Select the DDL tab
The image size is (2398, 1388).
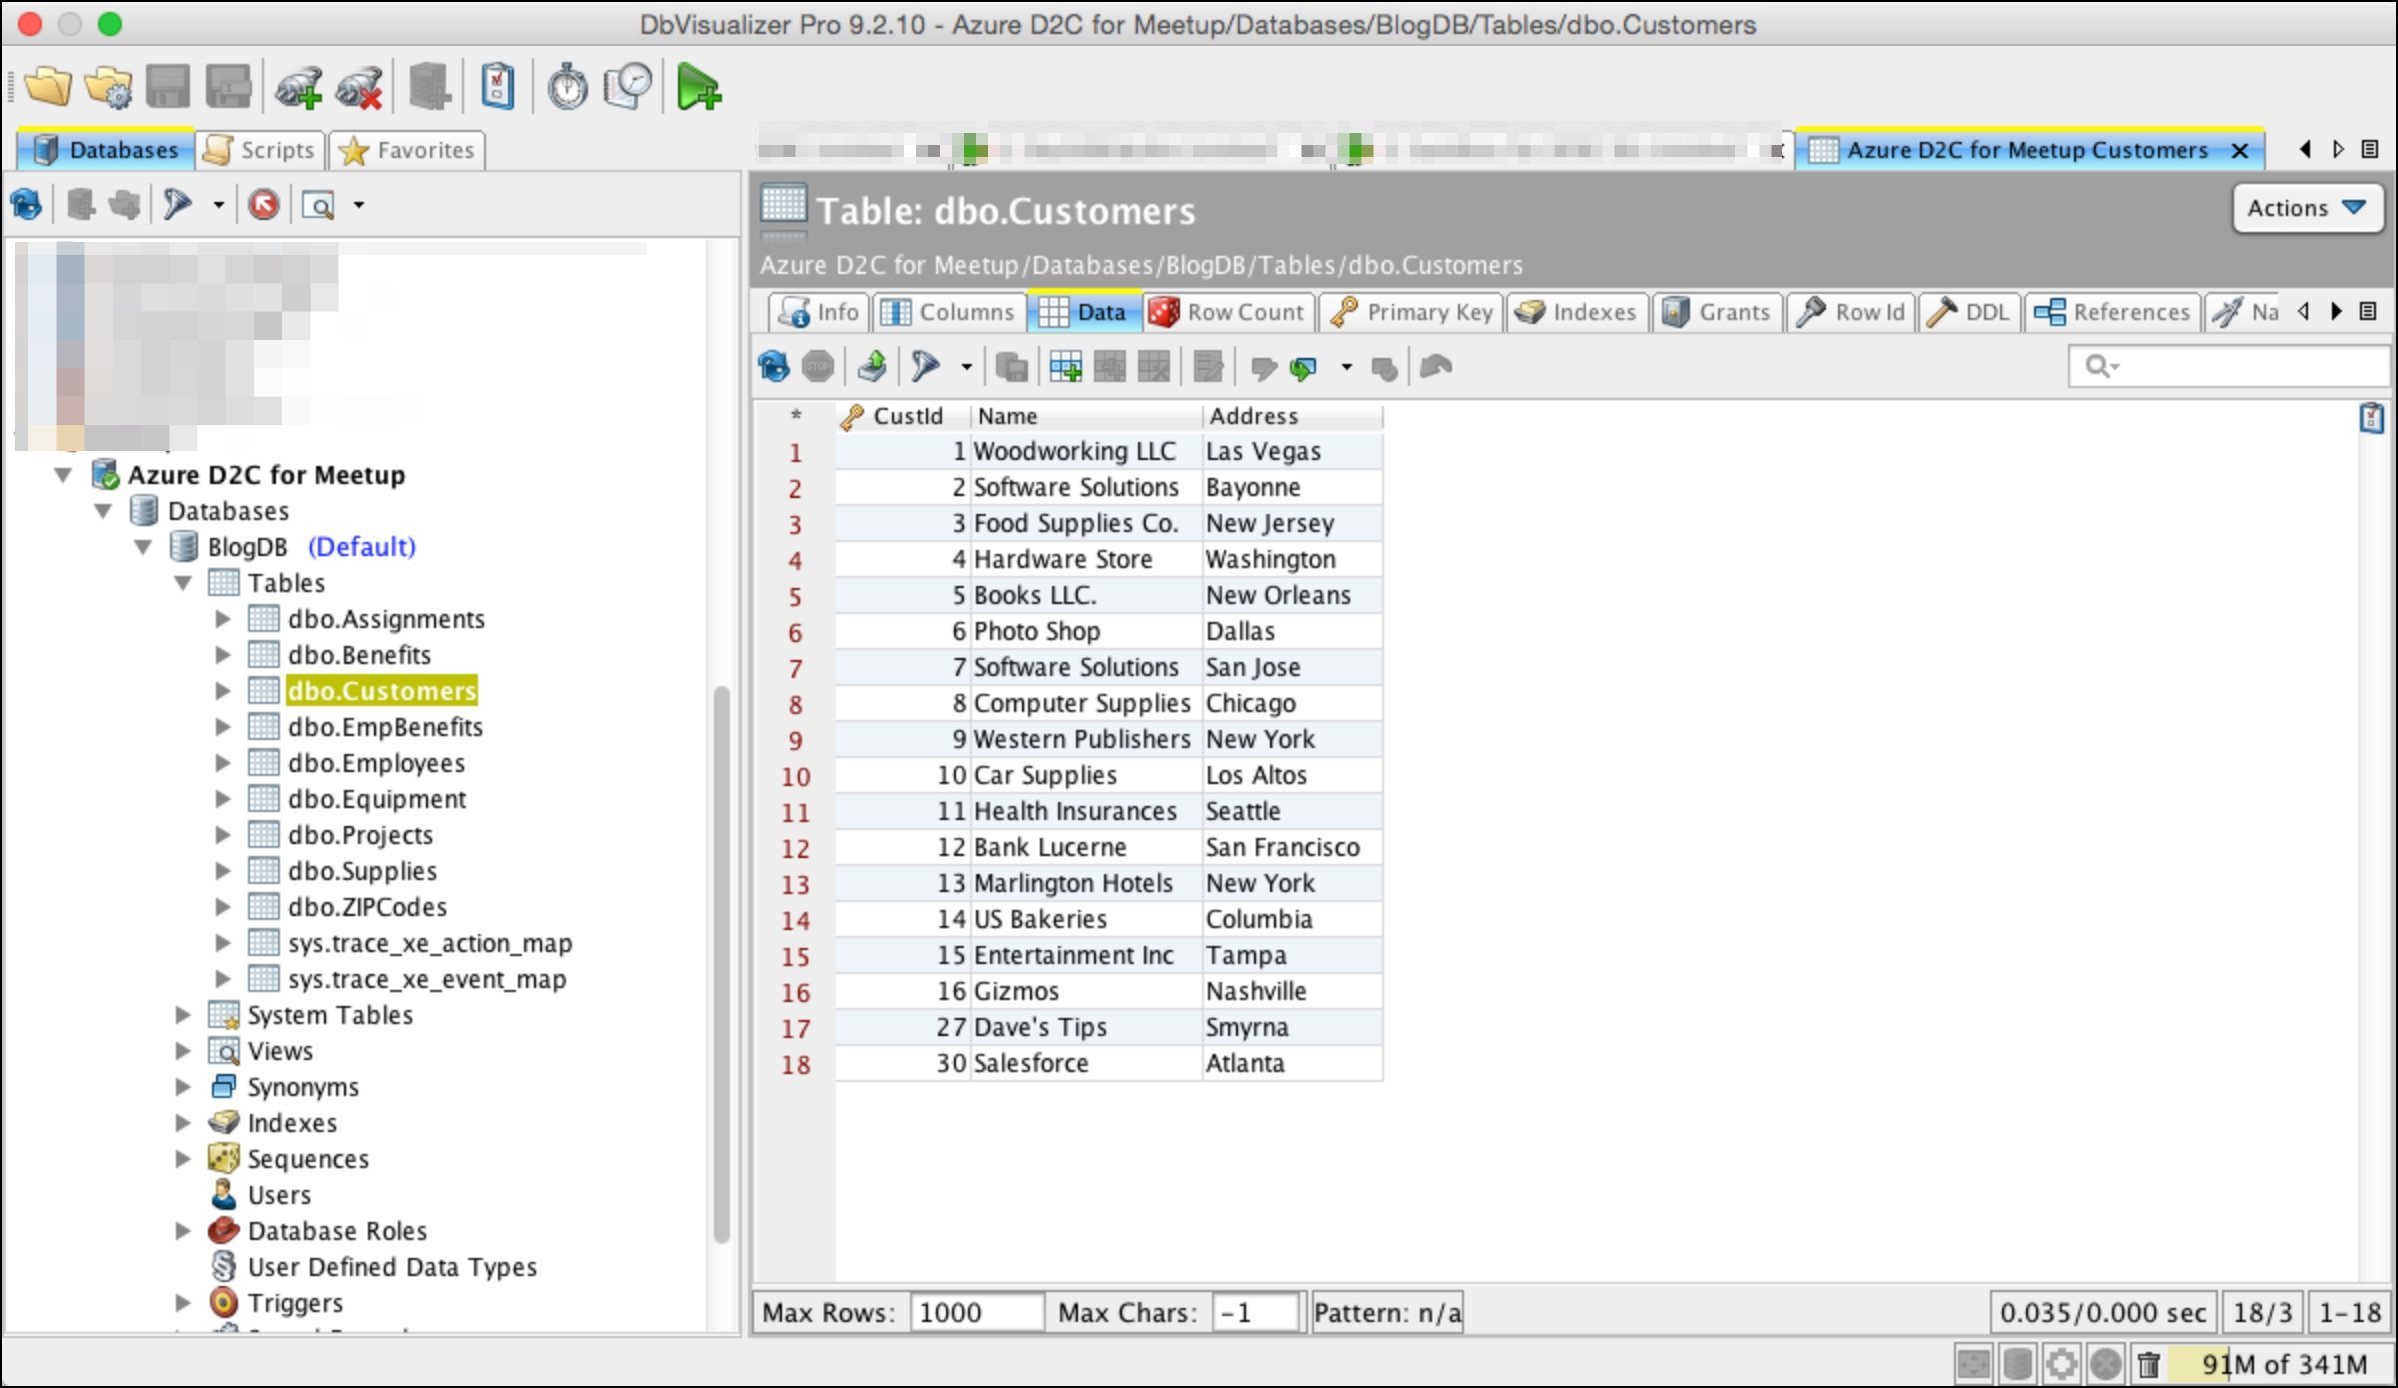coord(1969,312)
